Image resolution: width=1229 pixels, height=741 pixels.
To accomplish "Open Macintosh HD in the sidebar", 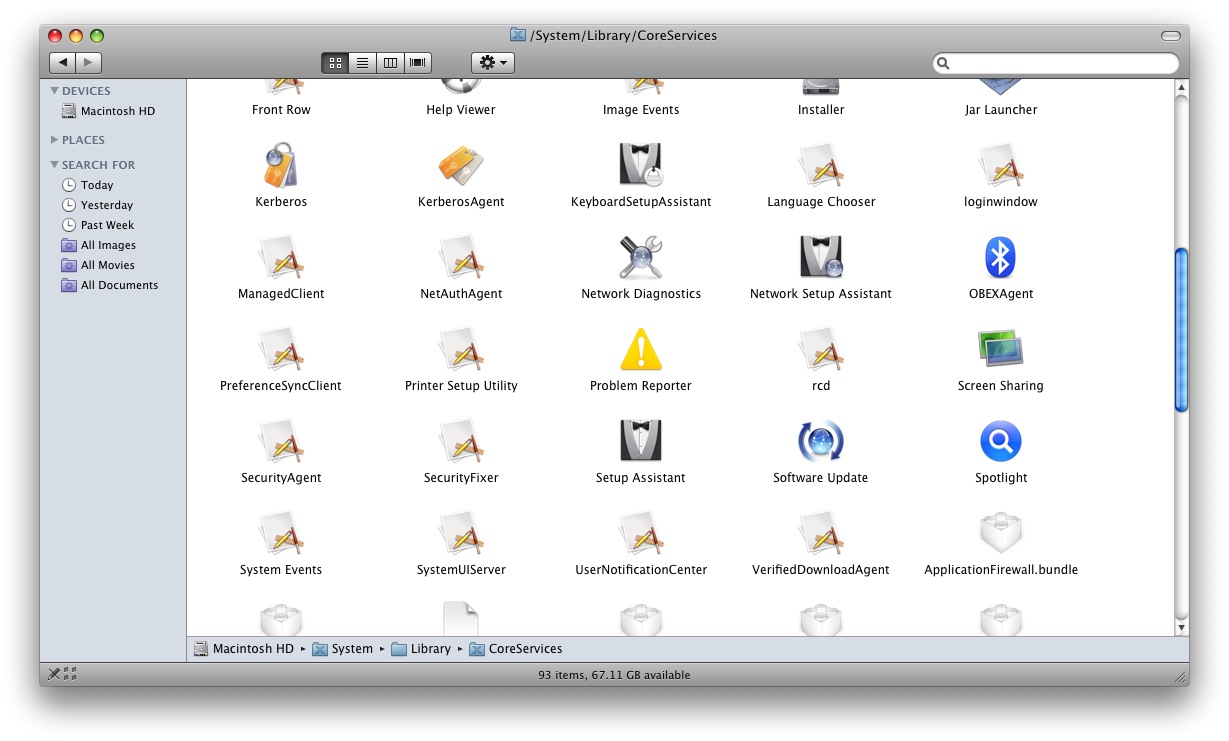I will [108, 111].
